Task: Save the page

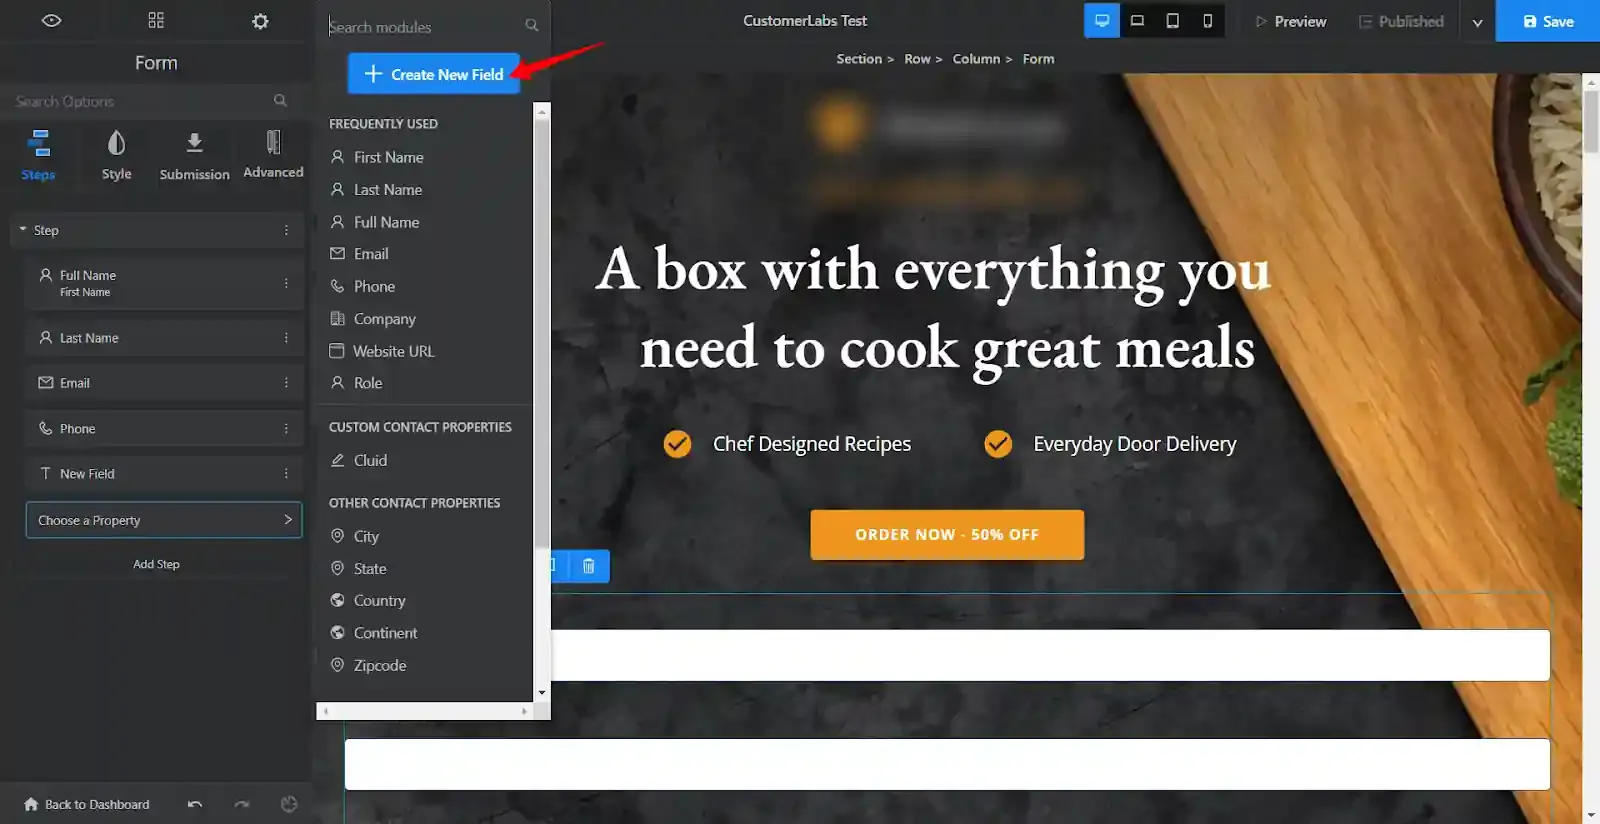Action: [1548, 21]
